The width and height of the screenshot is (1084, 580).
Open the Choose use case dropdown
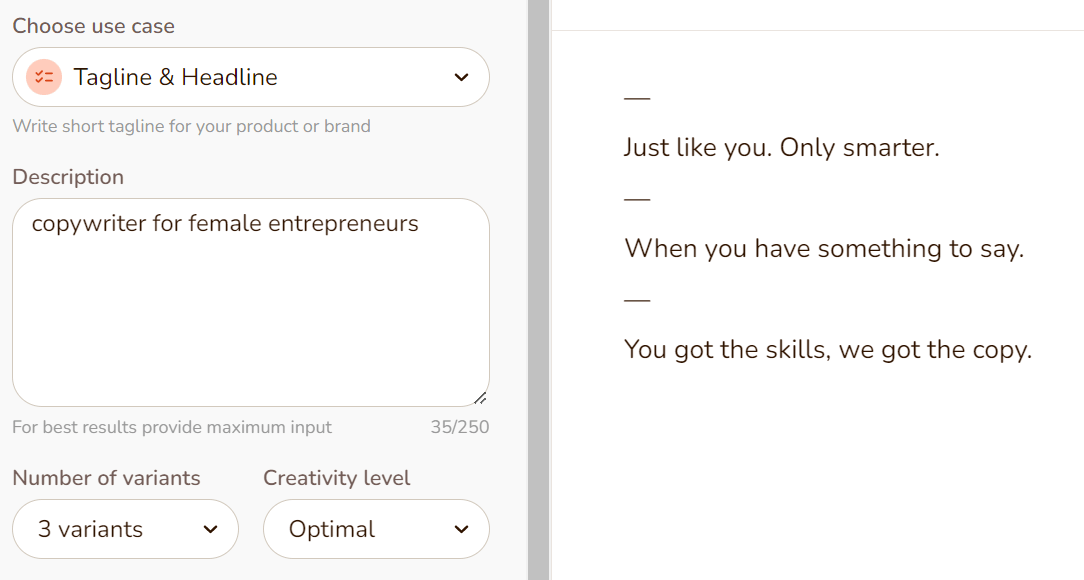coord(251,77)
